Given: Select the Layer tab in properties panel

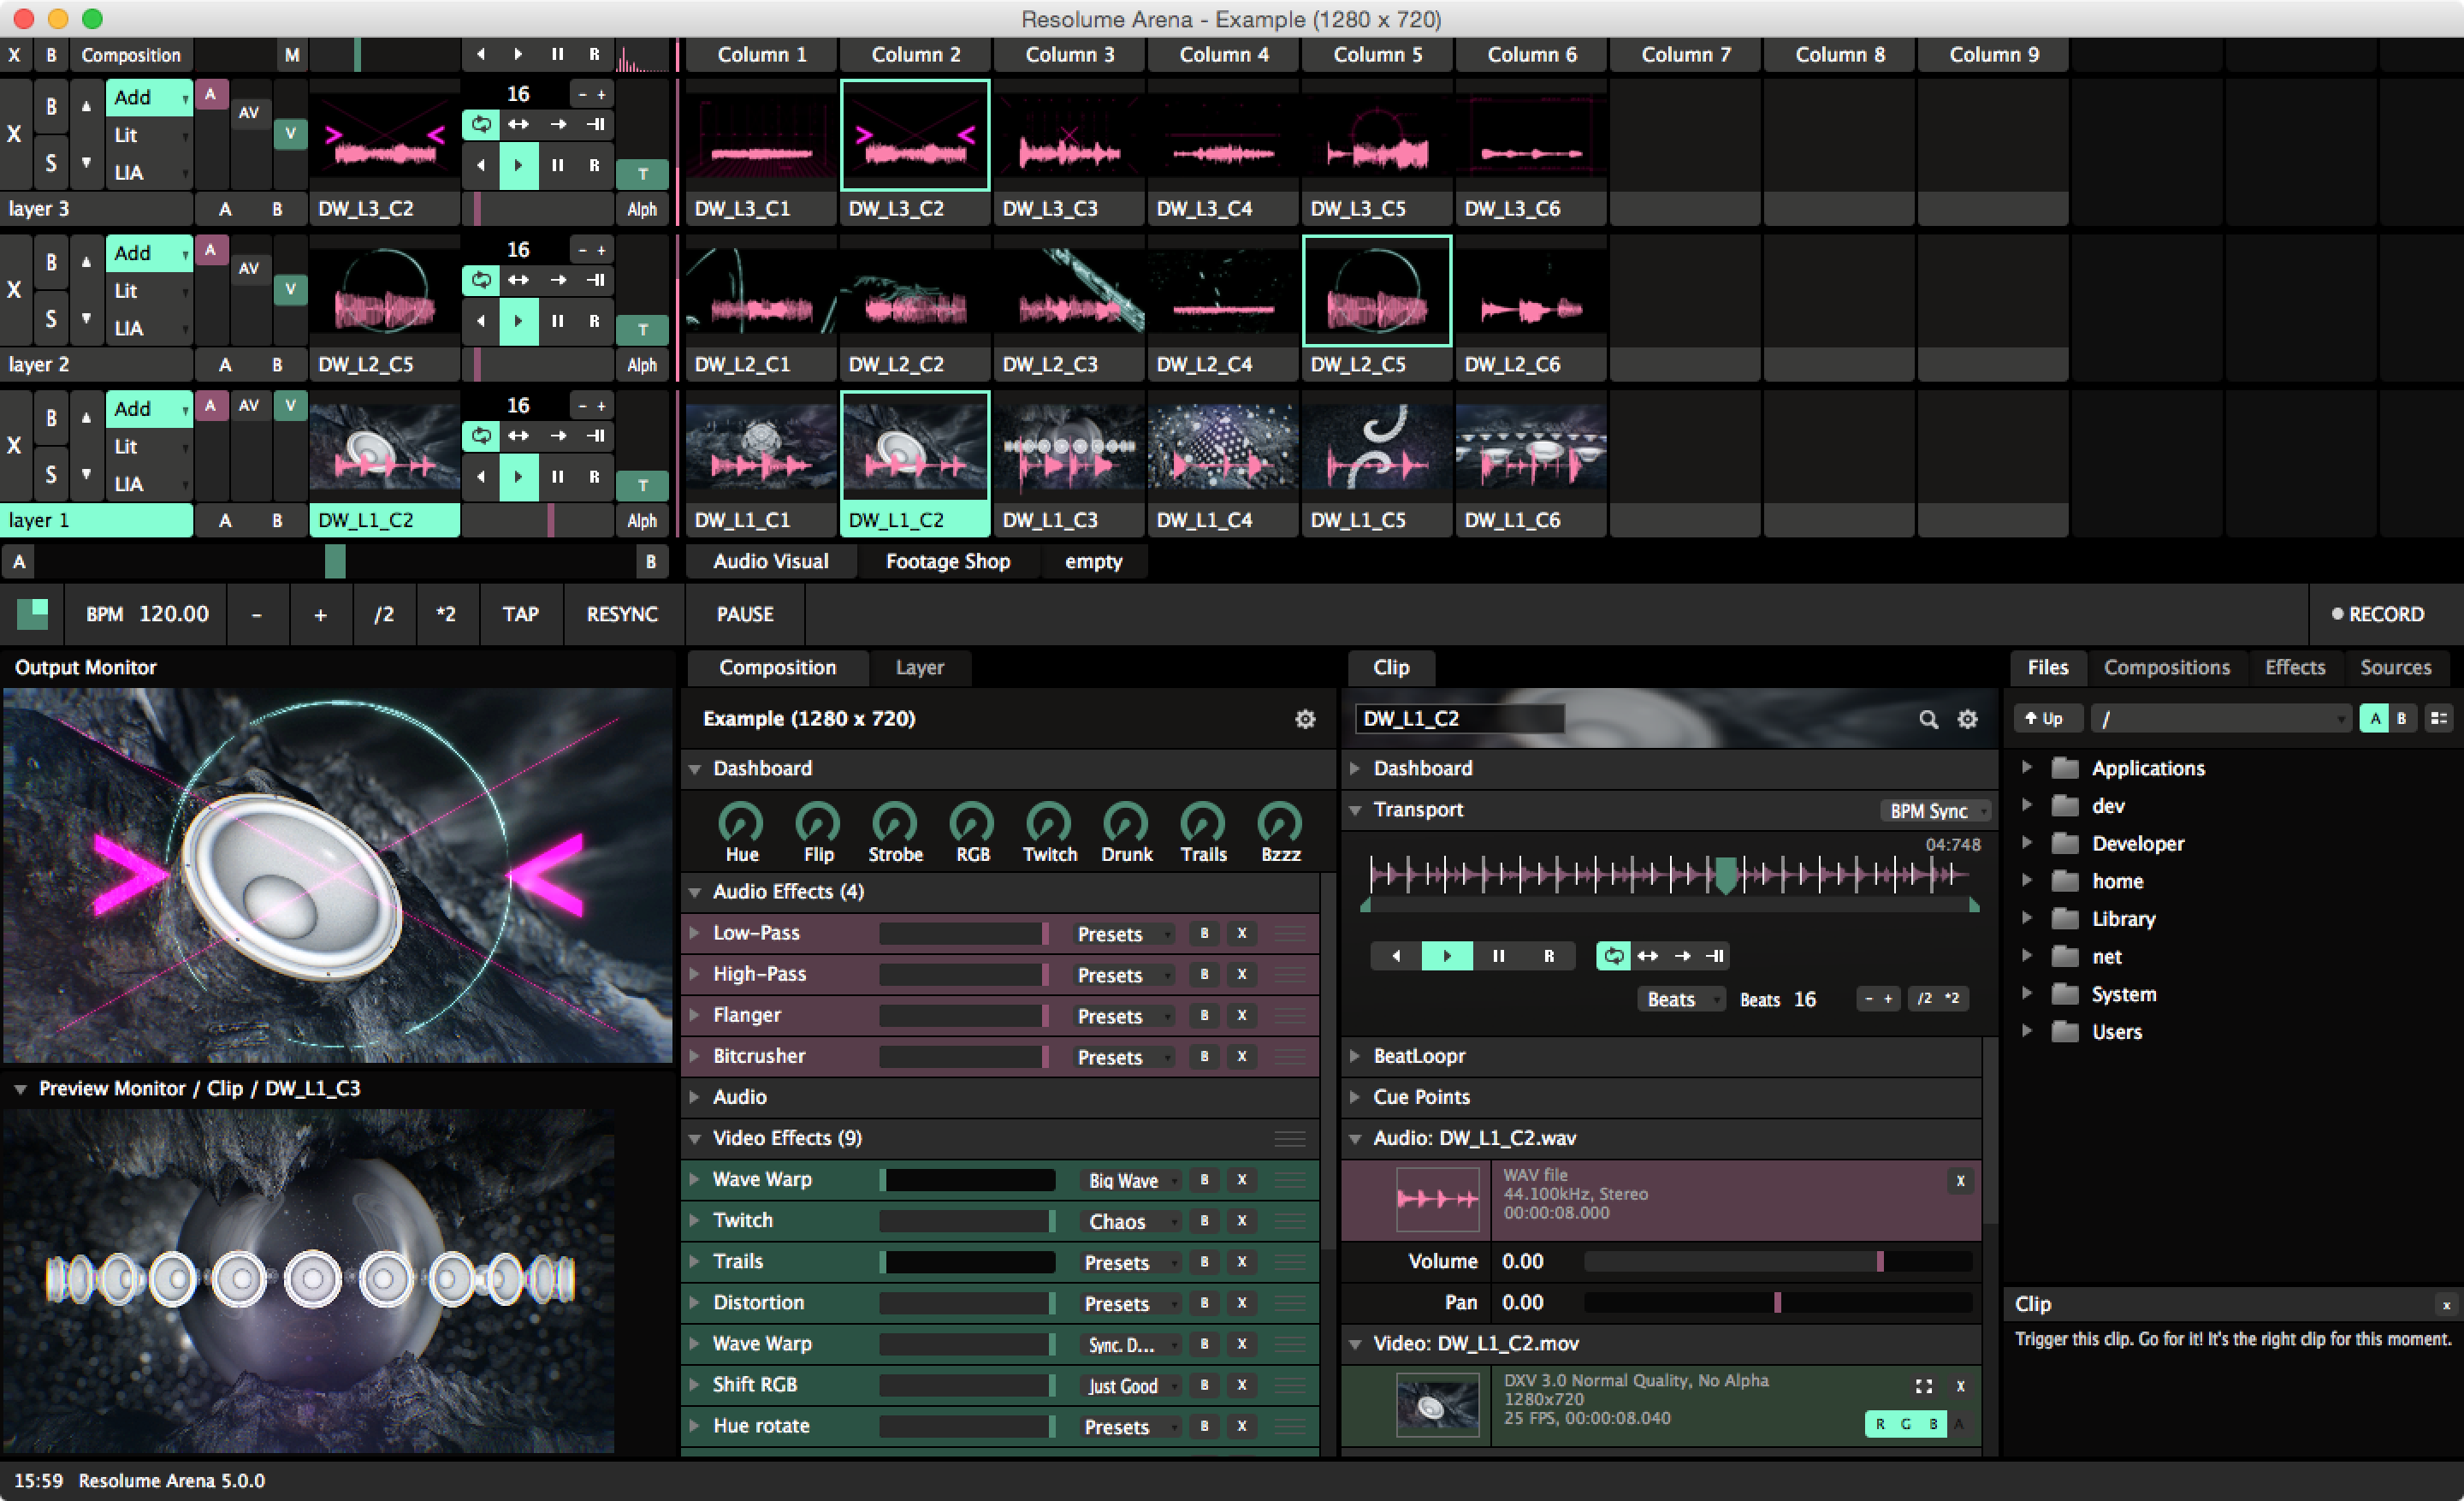Looking at the screenshot, I should pos(924,665).
